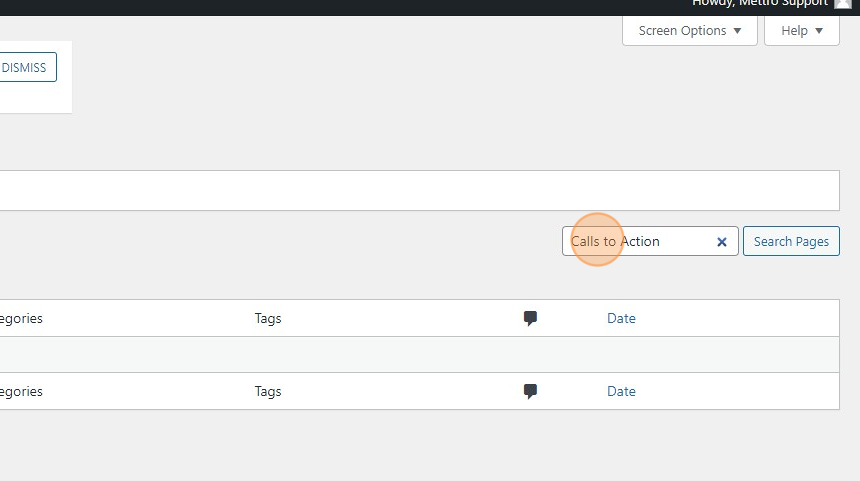Screen dimensions: 860x481
Task: Sort by Date in the table header
Action: pyautogui.click(x=621, y=319)
